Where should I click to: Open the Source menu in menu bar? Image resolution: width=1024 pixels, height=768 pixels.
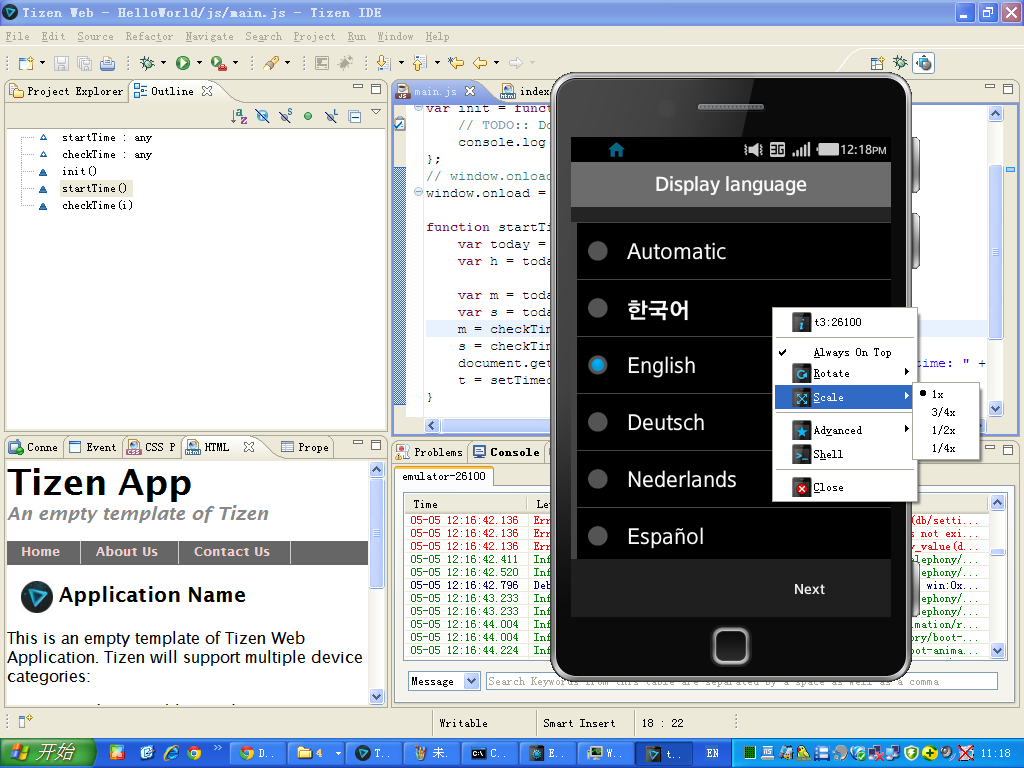click(95, 37)
